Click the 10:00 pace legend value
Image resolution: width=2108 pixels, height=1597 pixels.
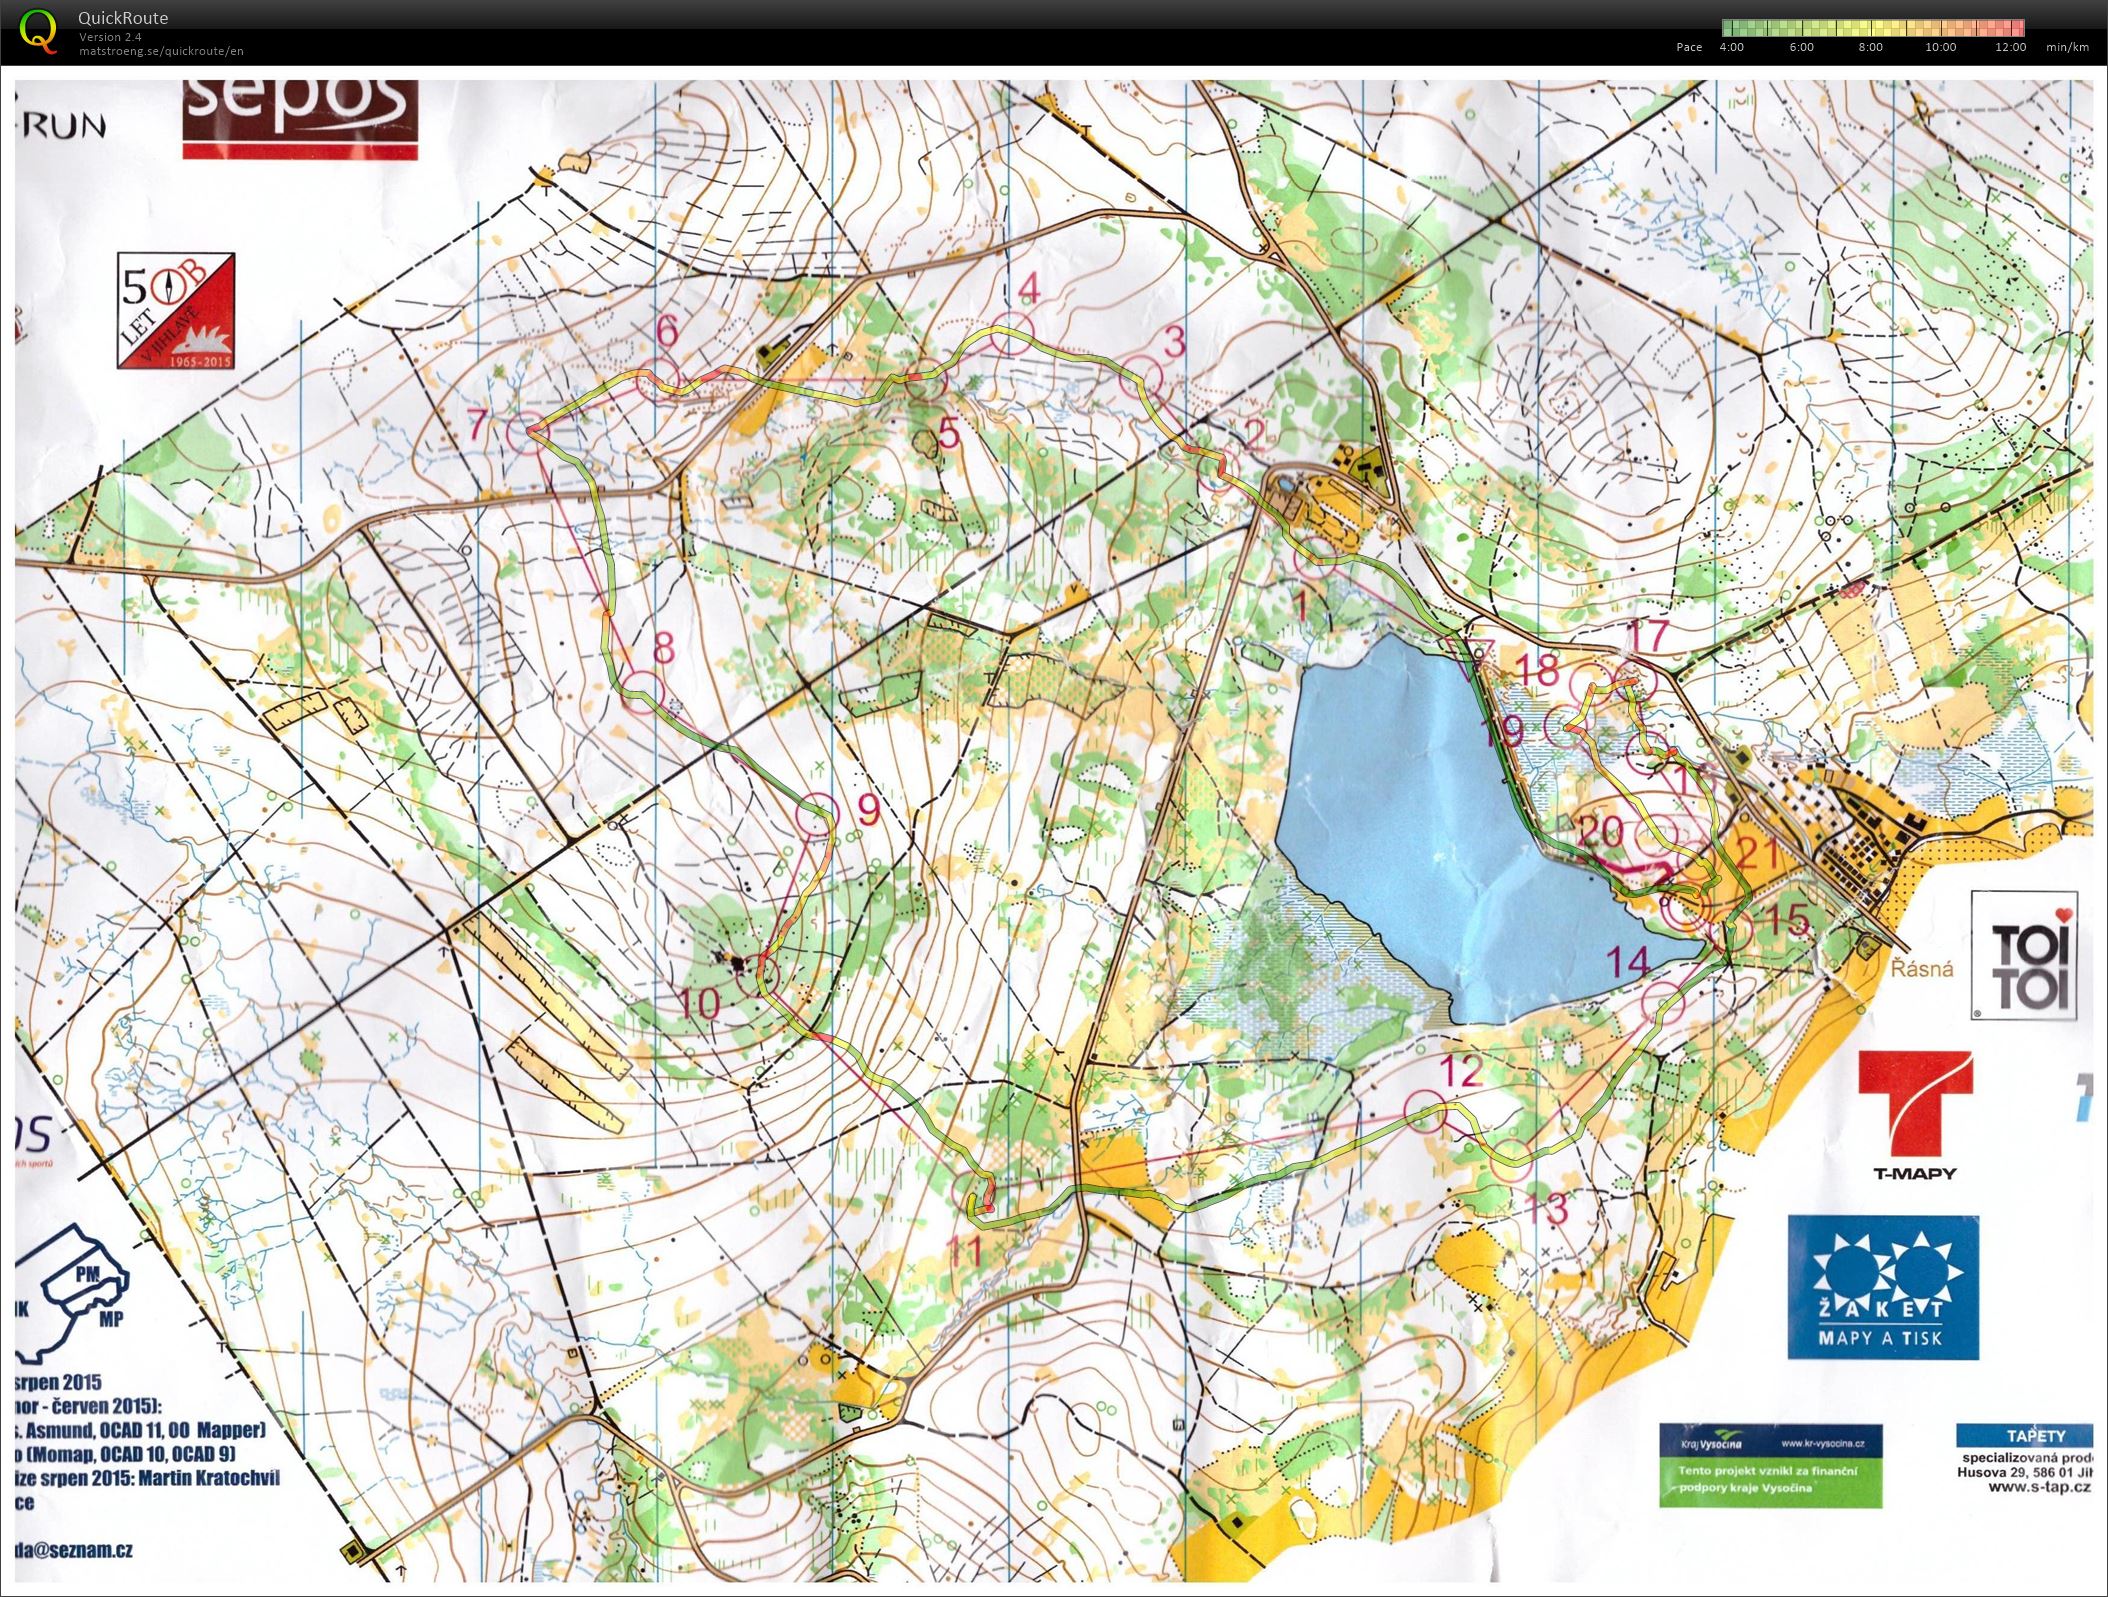coord(1941,47)
